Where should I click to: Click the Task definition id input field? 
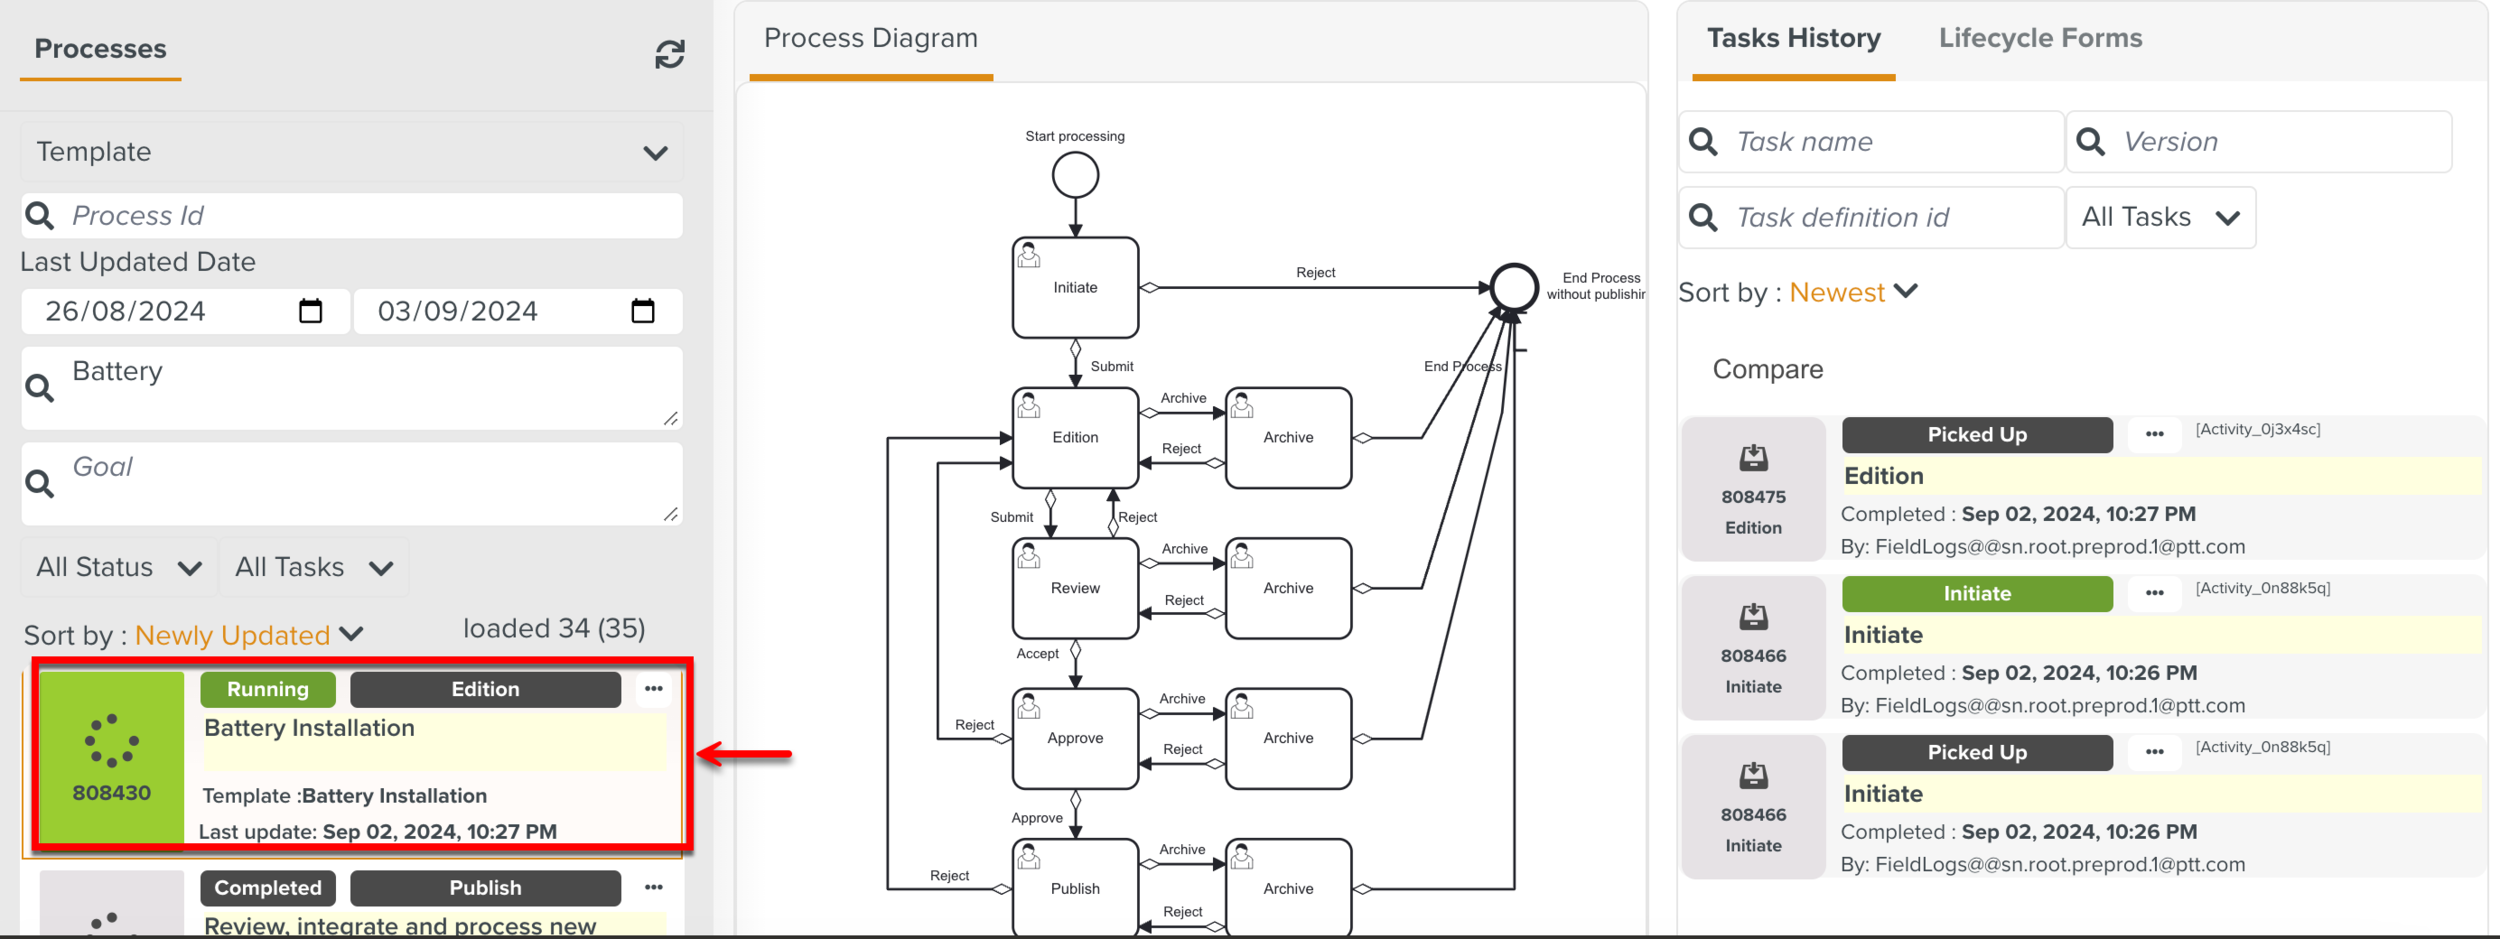(1880, 217)
